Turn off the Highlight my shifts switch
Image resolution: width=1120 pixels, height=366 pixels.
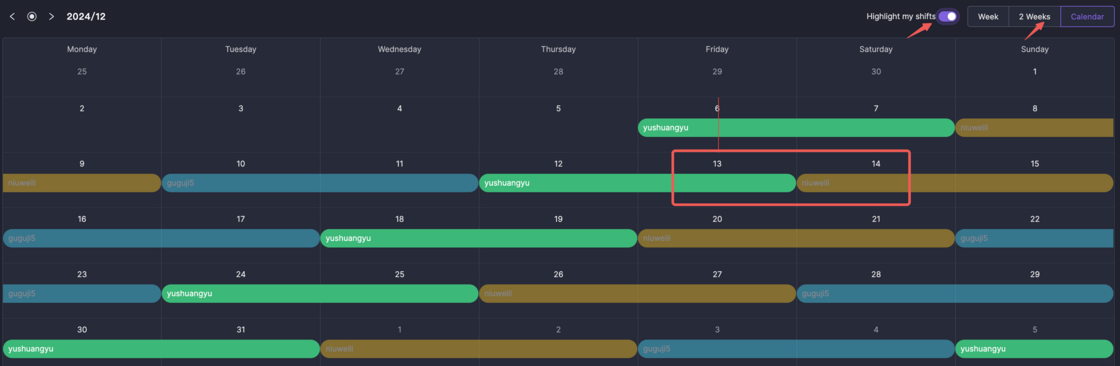coord(948,16)
